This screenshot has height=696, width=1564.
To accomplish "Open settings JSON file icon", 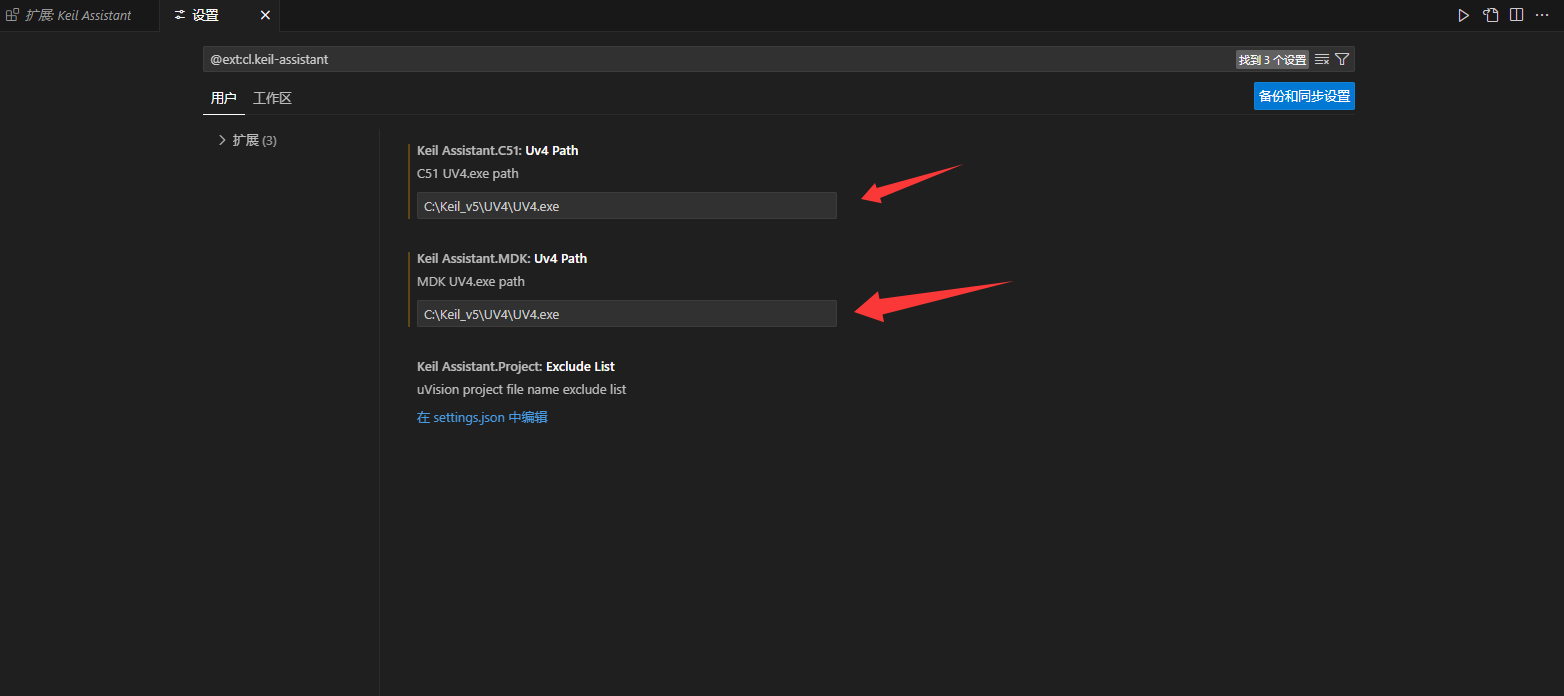I will pyautogui.click(x=1490, y=15).
